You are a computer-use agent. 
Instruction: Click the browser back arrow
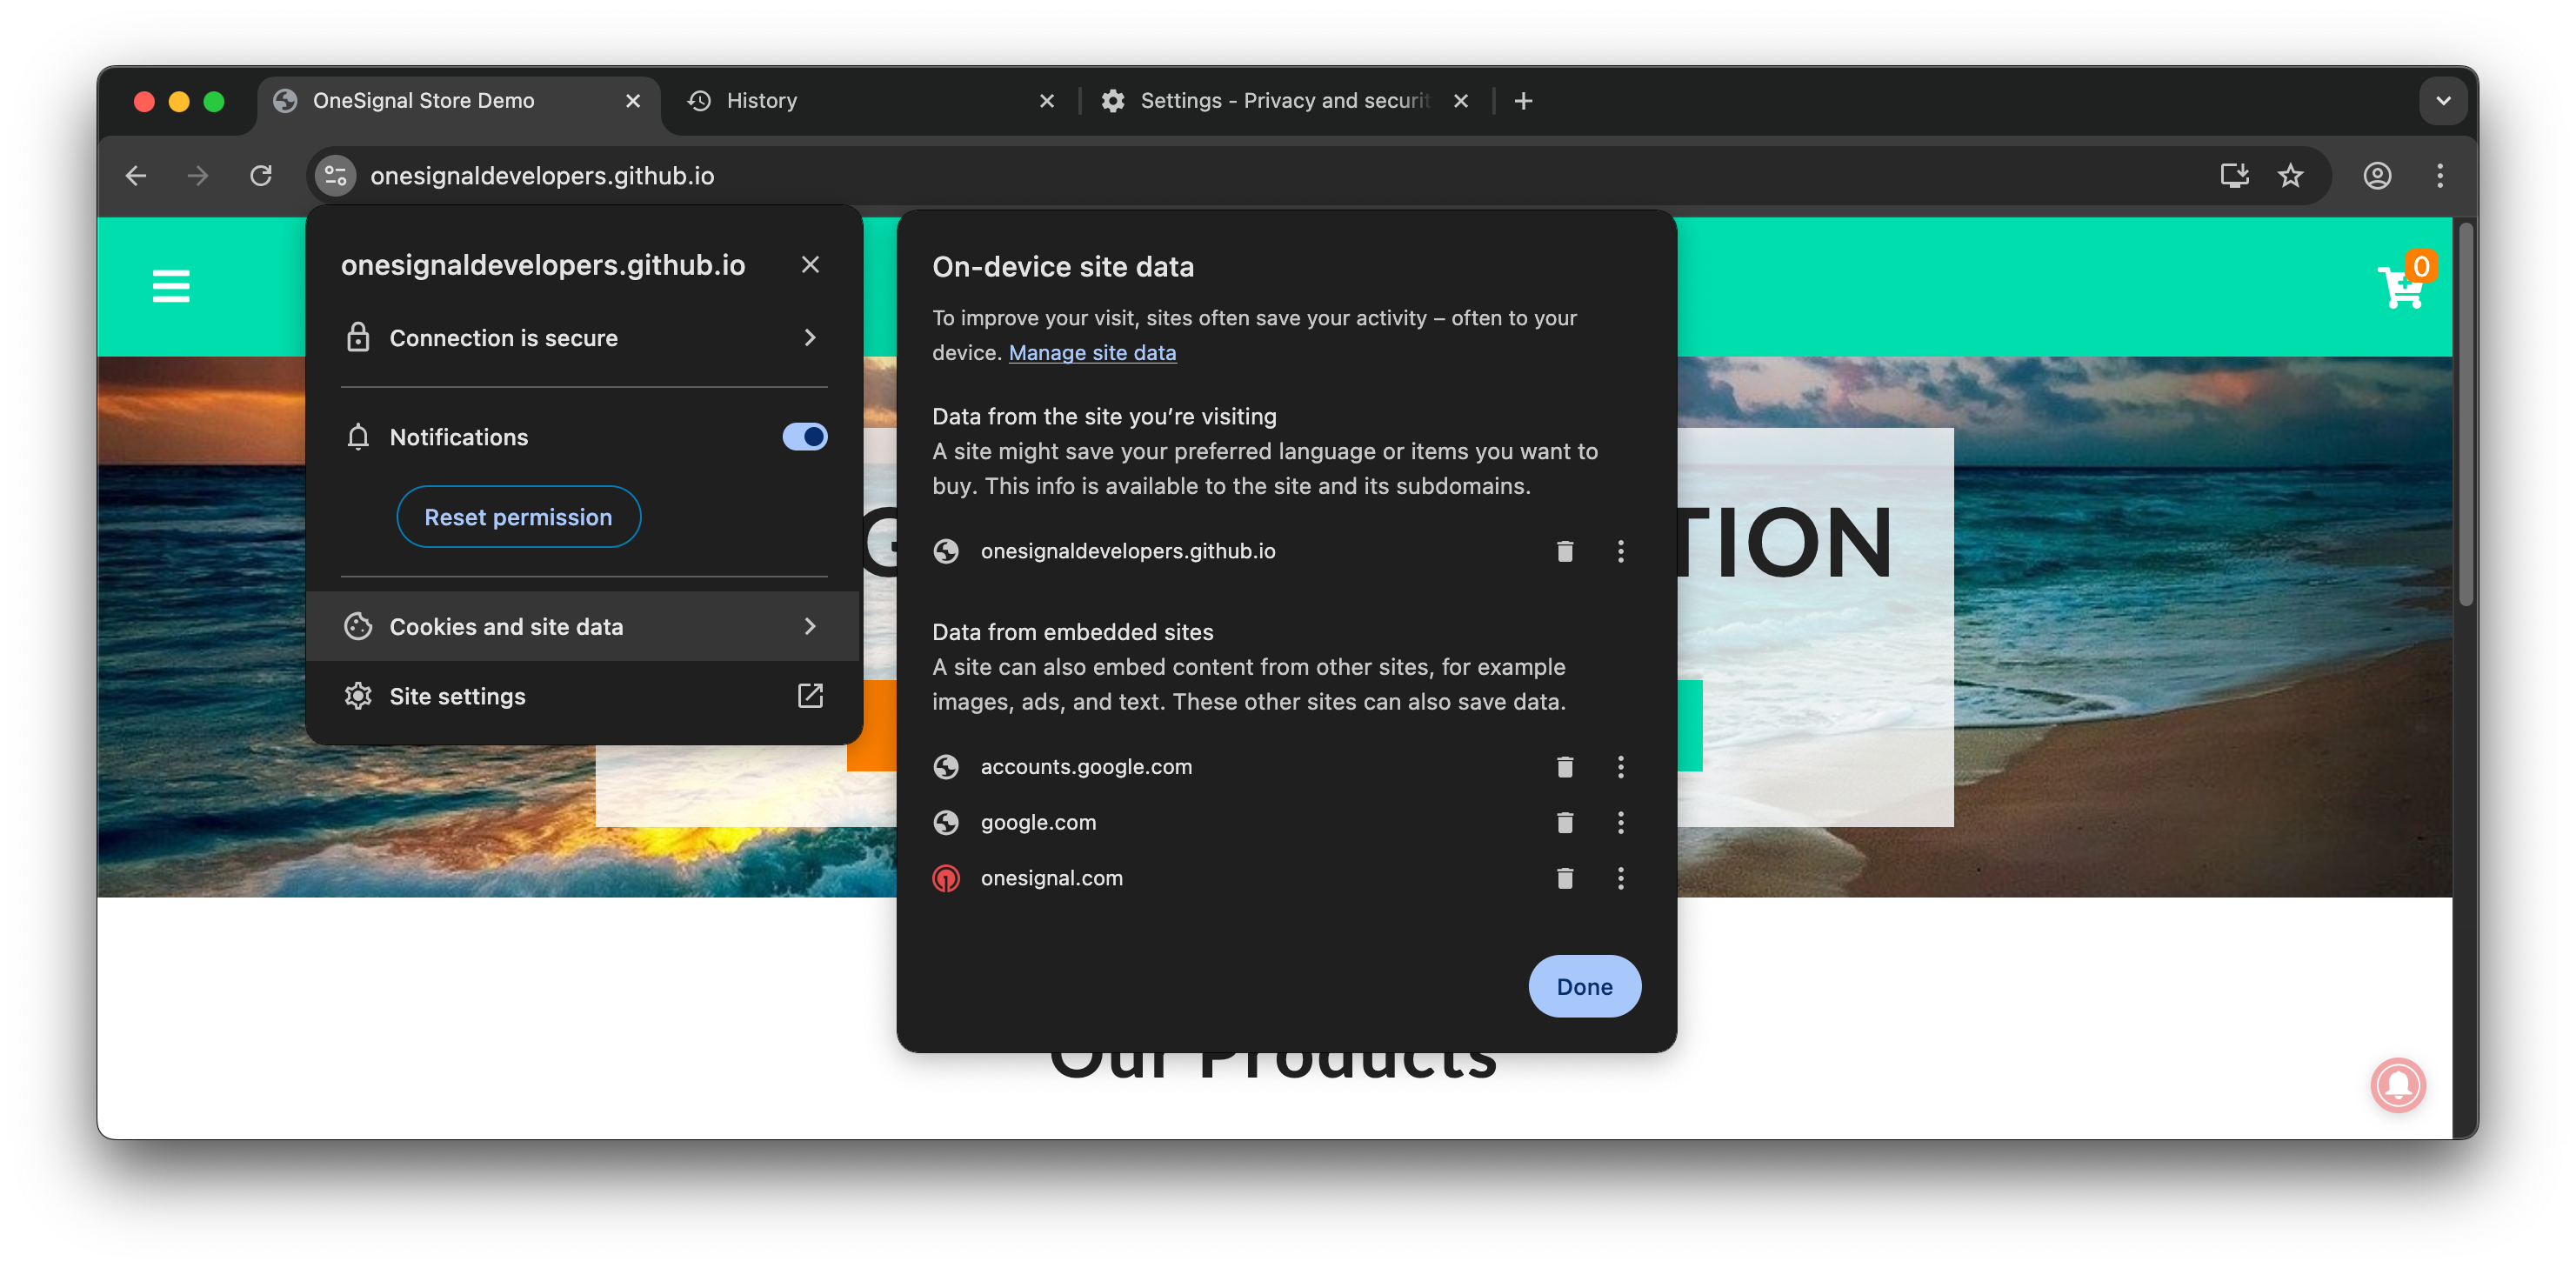(x=136, y=176)
